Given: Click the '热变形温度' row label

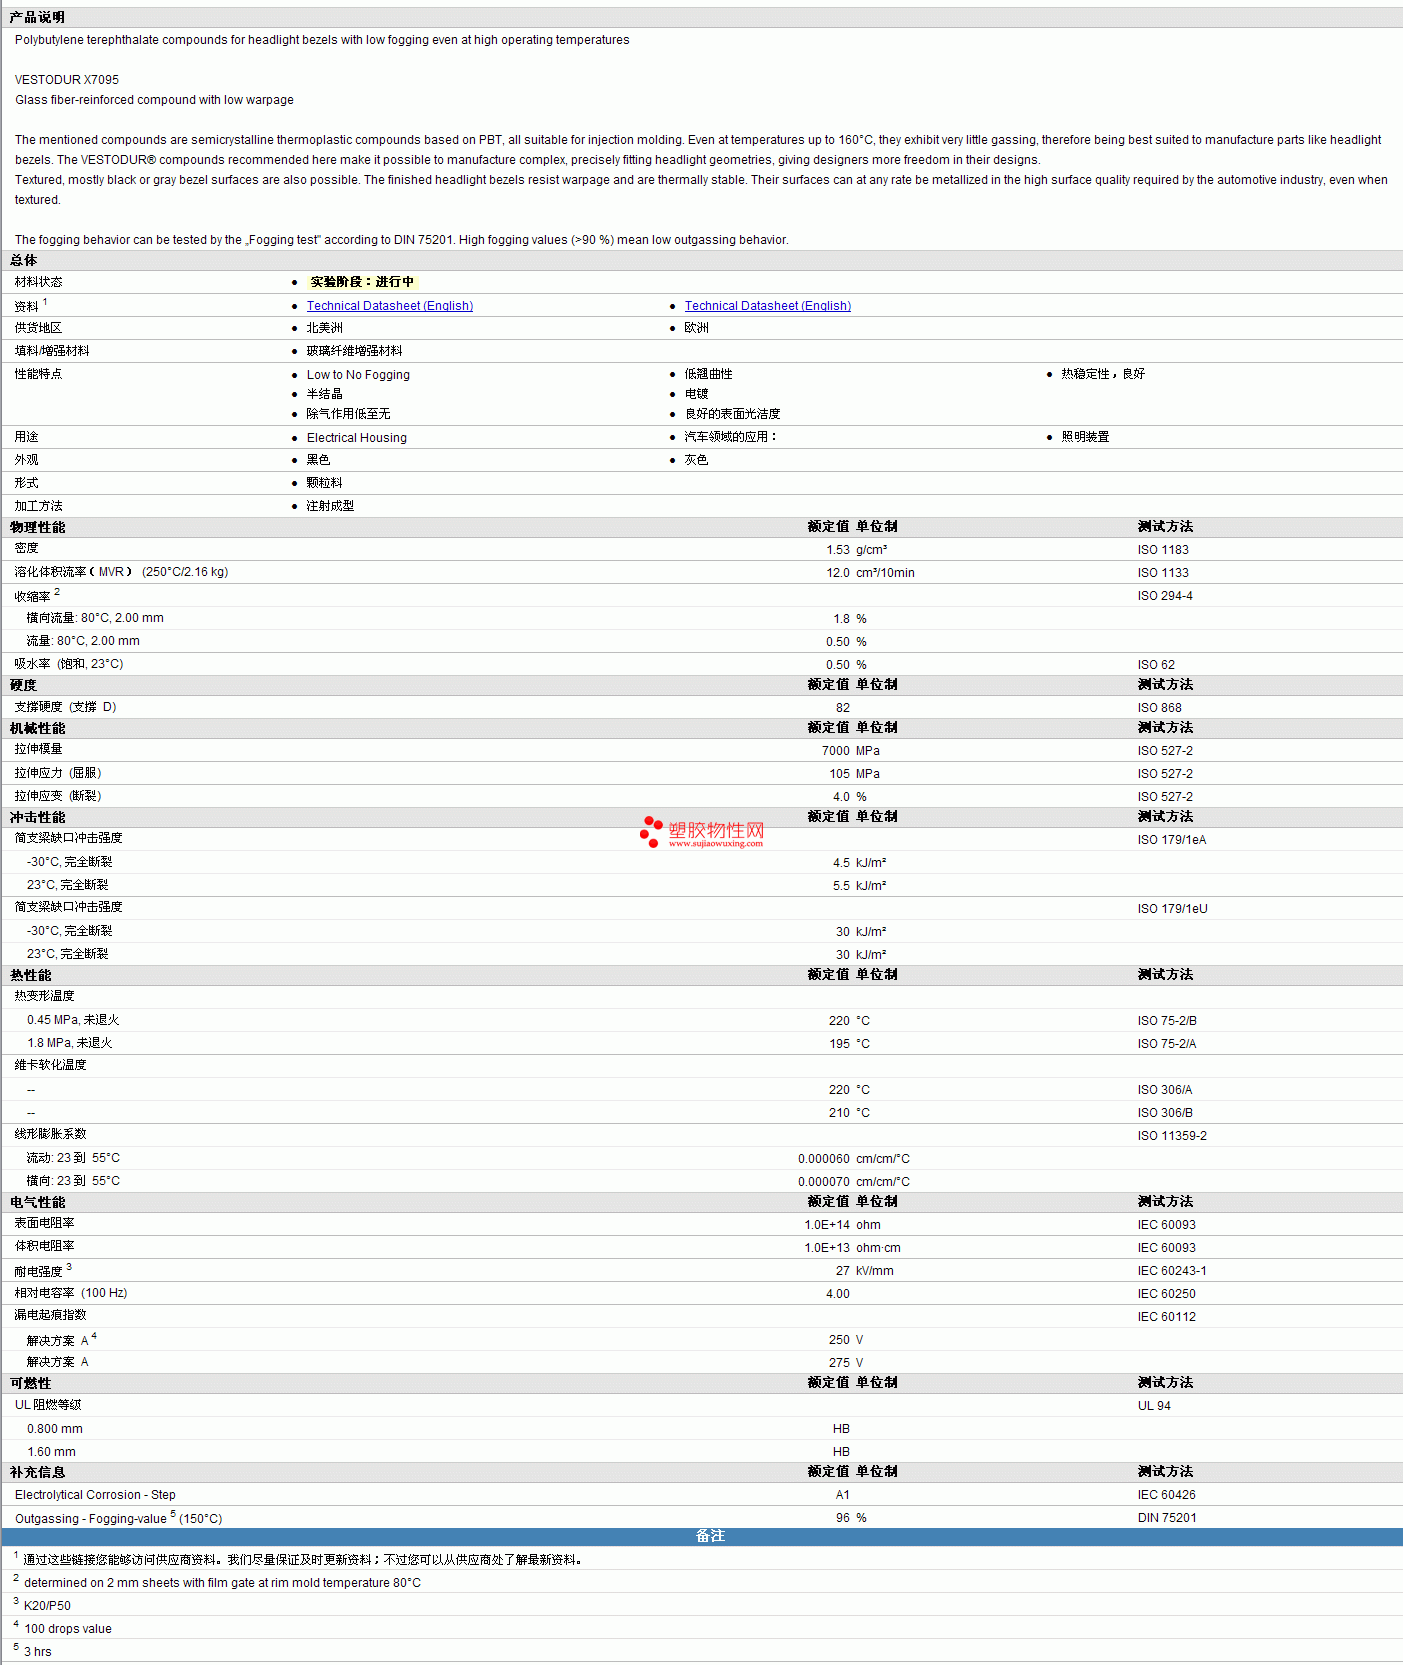Looking at the screenshot, I should (45, 996).
